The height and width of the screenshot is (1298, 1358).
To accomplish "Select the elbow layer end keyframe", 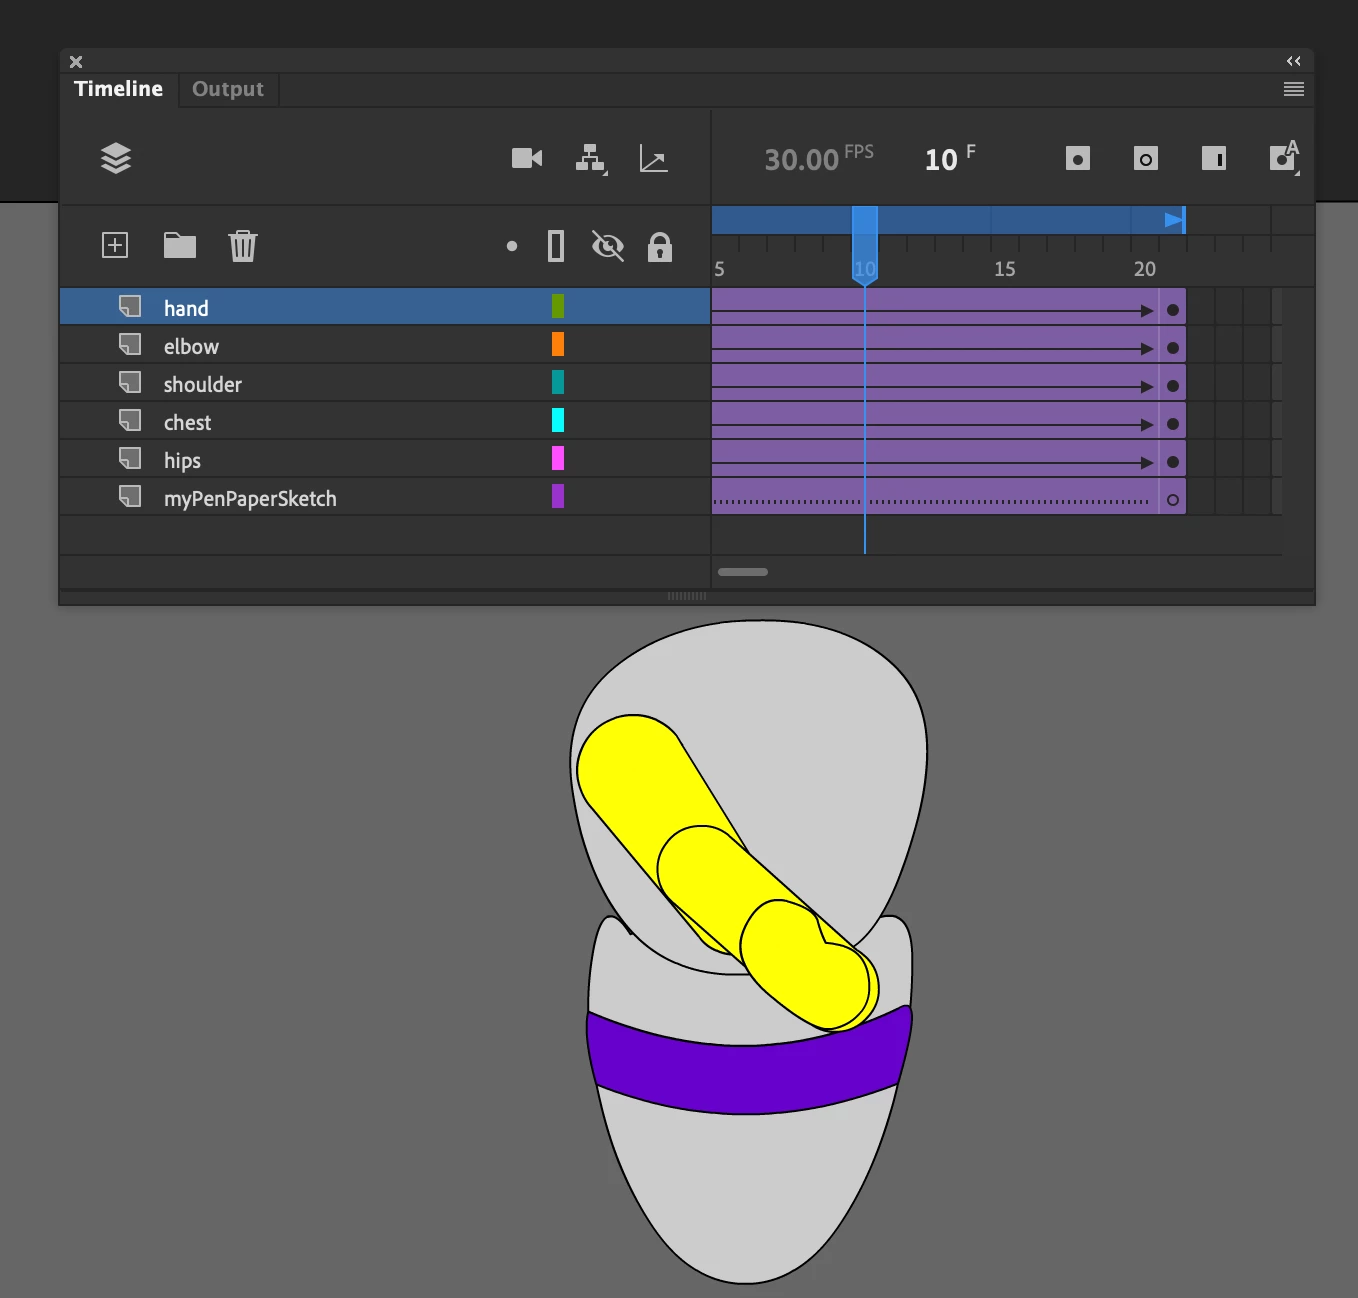I will tap(1173, 348).
